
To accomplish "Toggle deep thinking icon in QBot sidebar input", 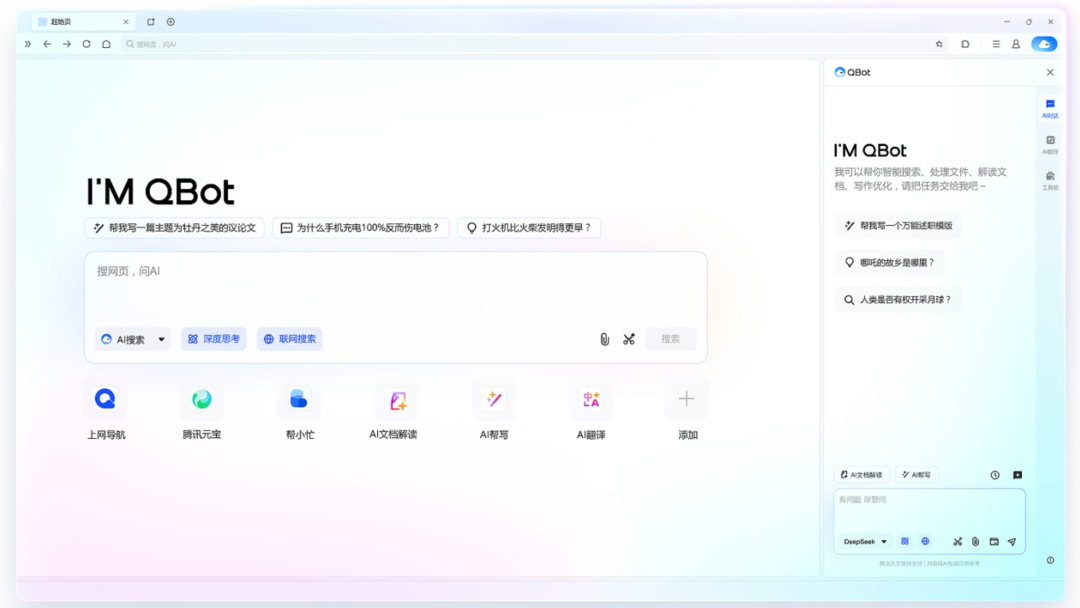I will click(x=905, y=542).
